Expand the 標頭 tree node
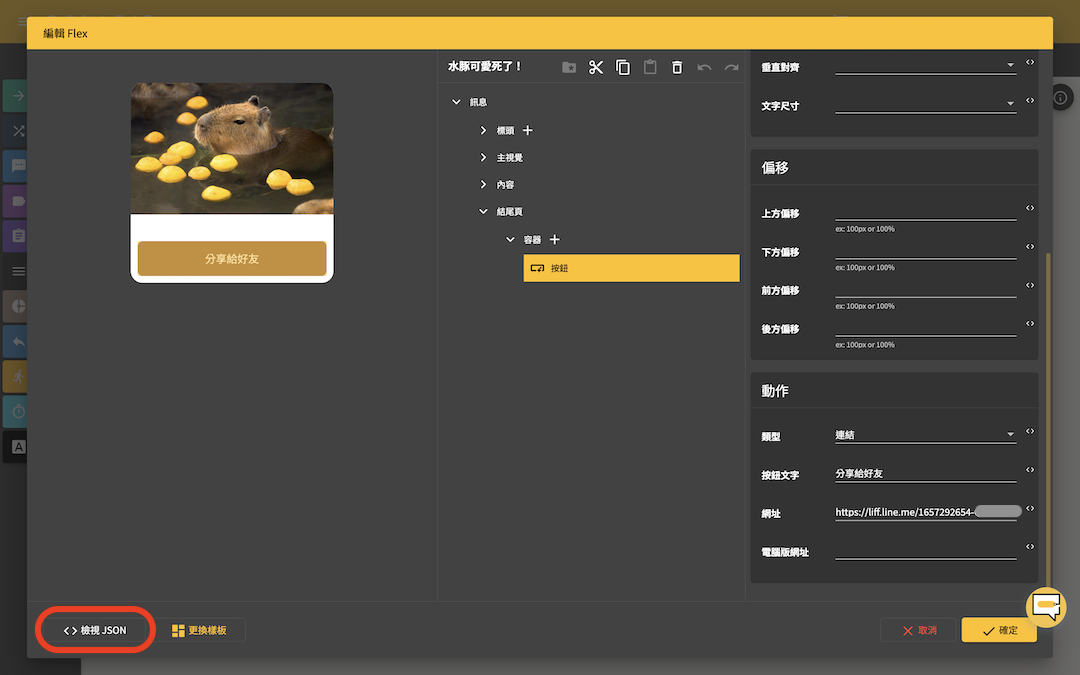The image size is (1080, 675). tap(483, 130)
